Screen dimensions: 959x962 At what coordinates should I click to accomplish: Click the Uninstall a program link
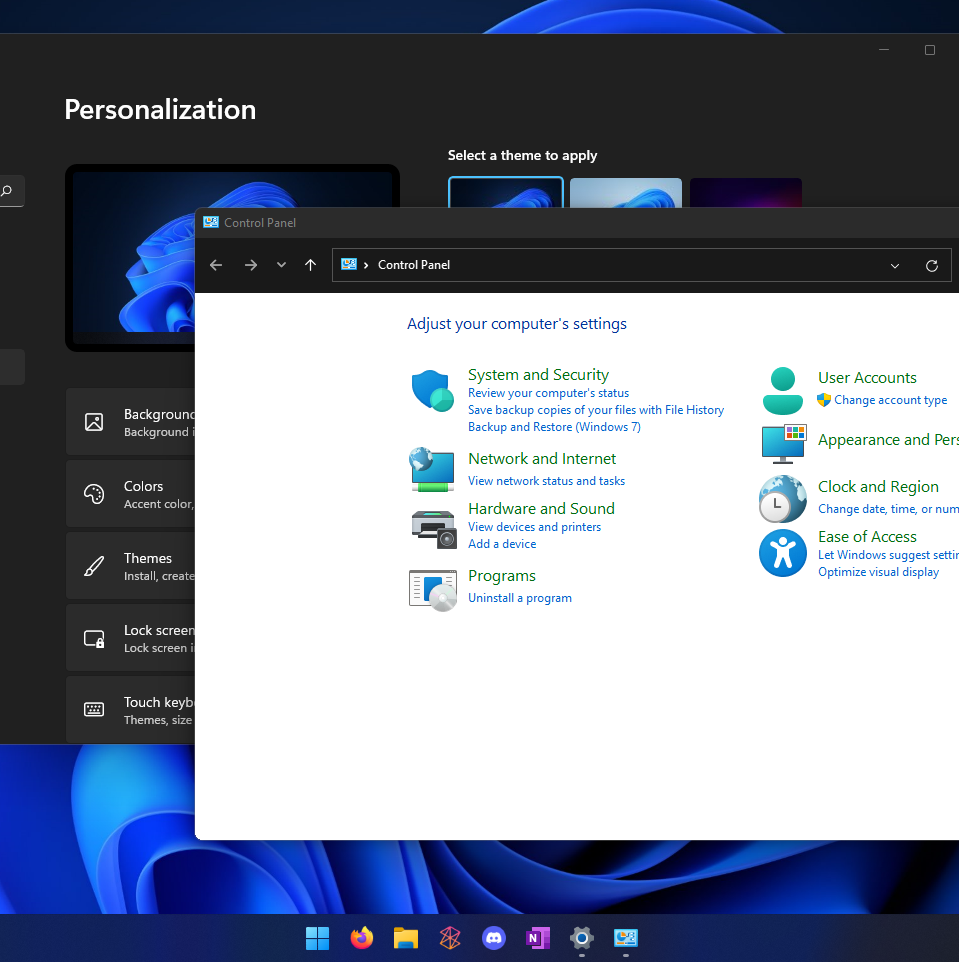point(520,598)
